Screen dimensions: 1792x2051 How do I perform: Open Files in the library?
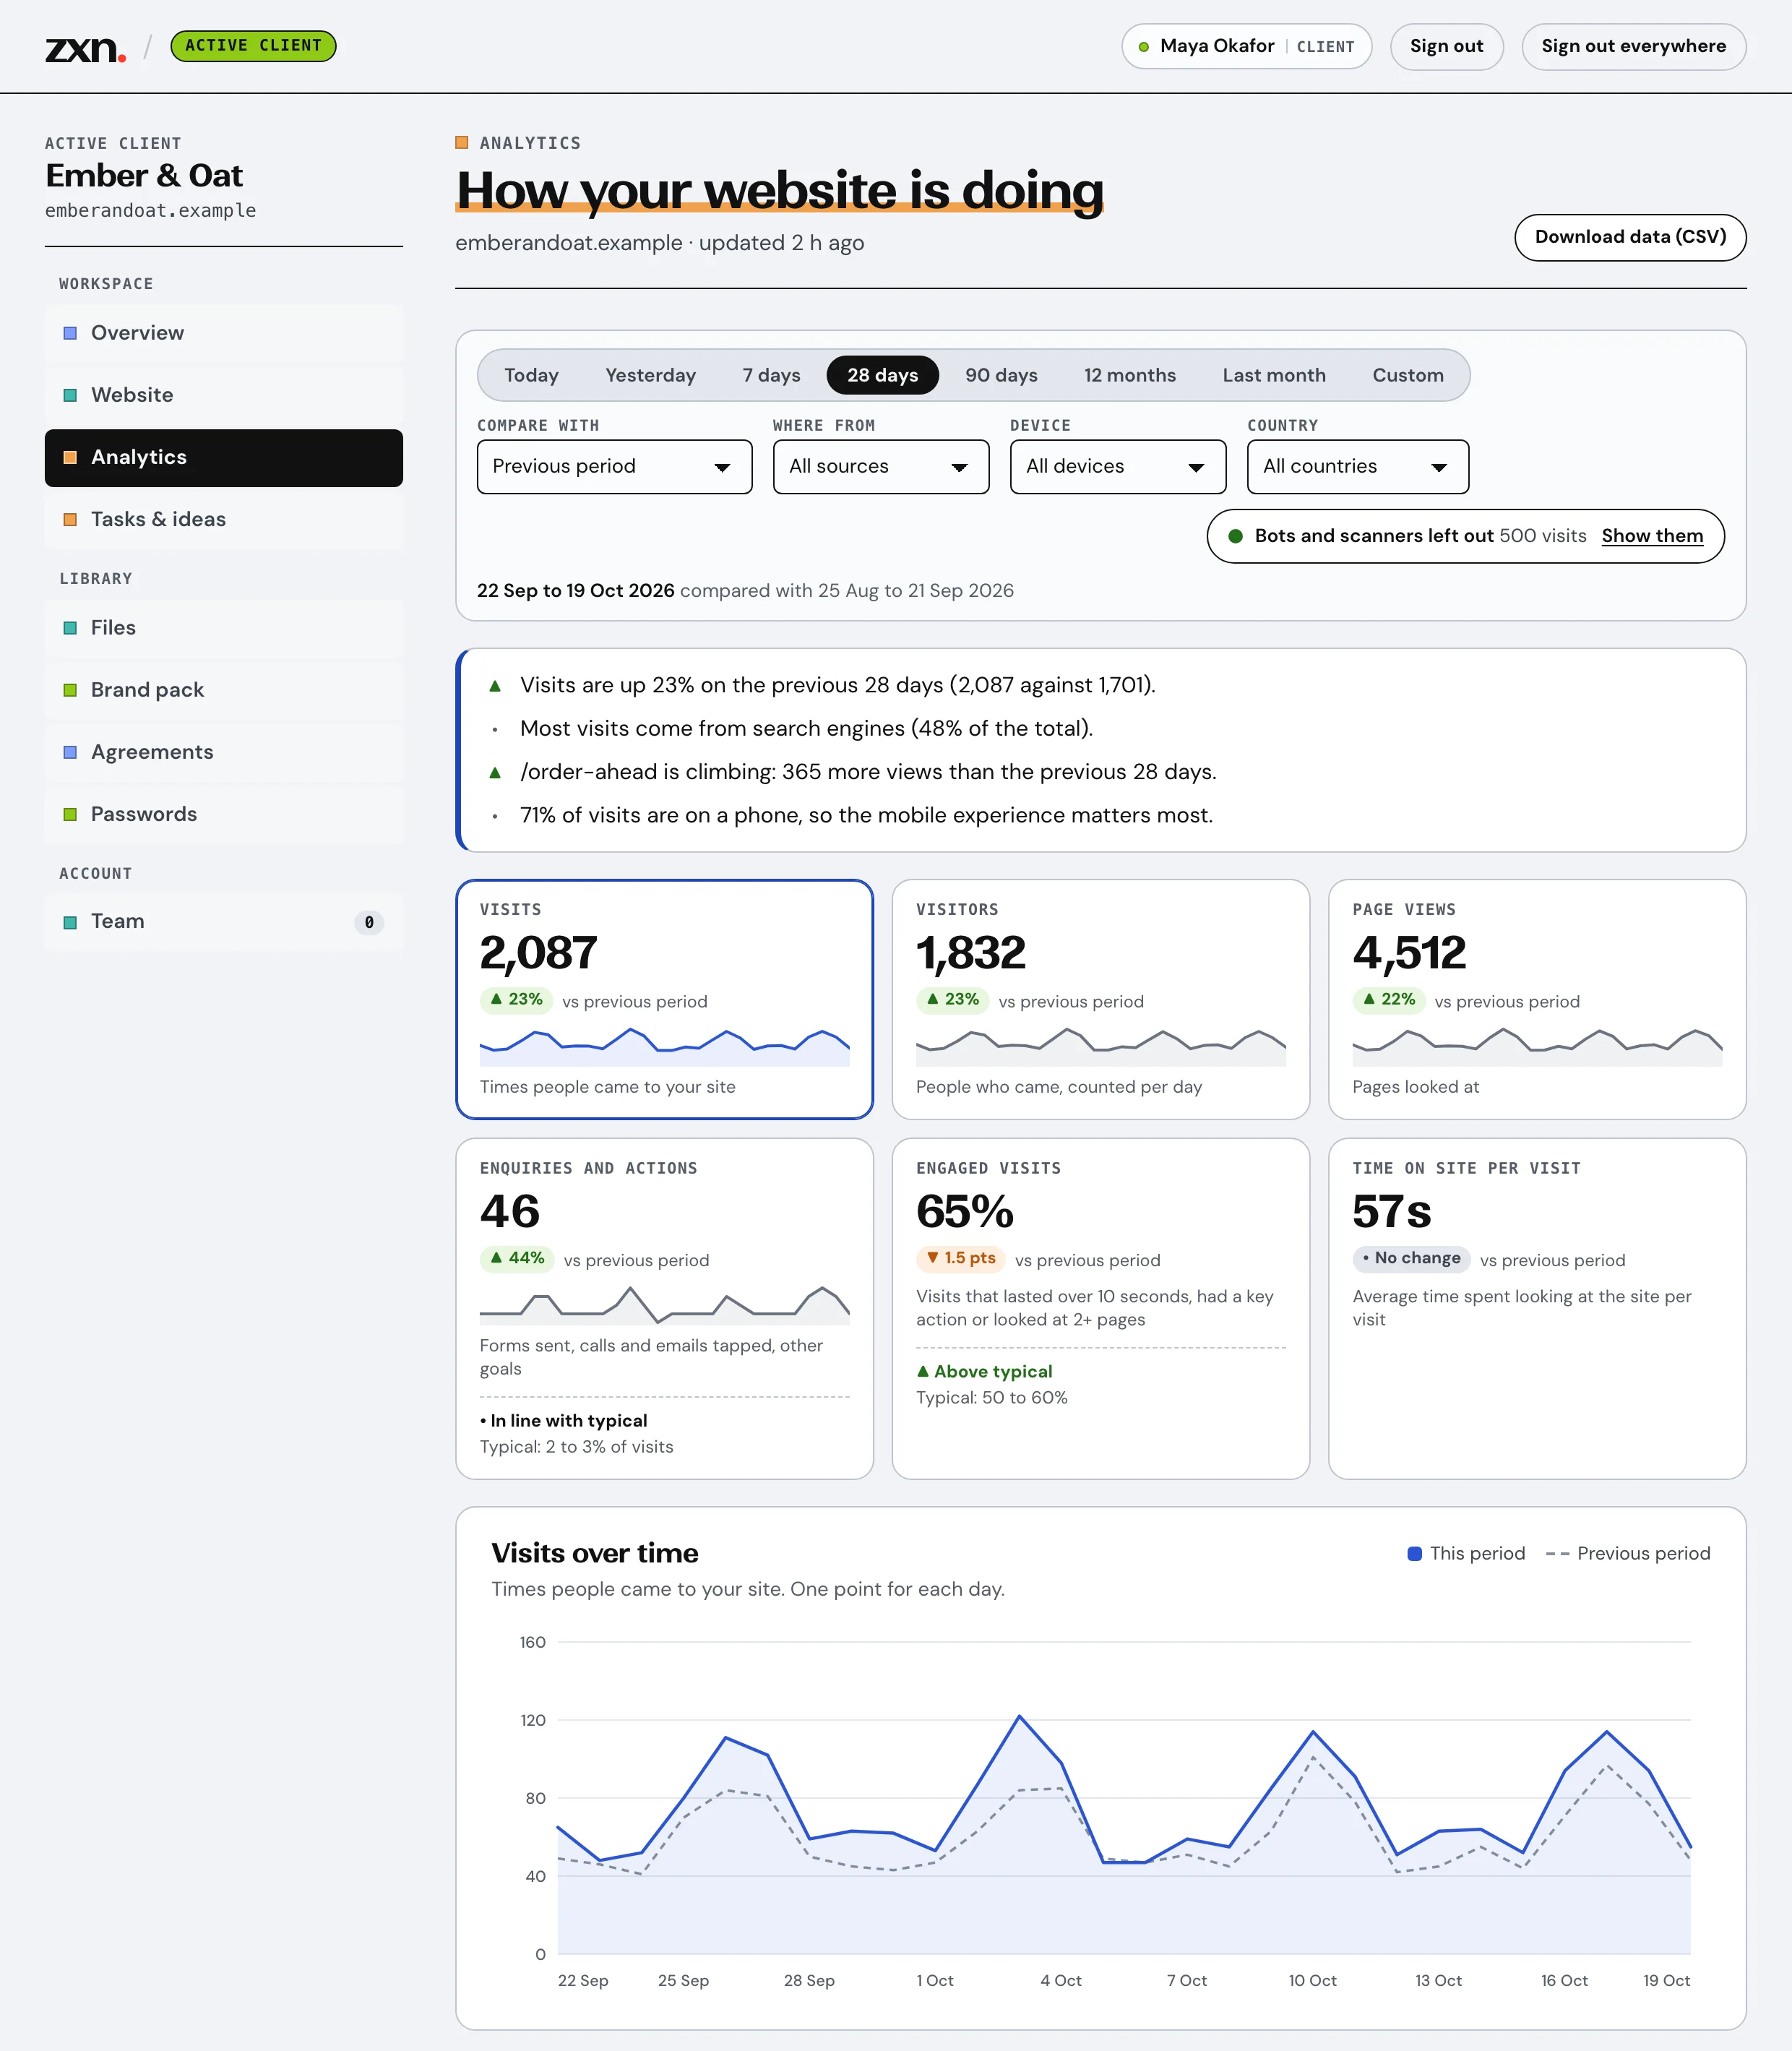tap(224, 628)
